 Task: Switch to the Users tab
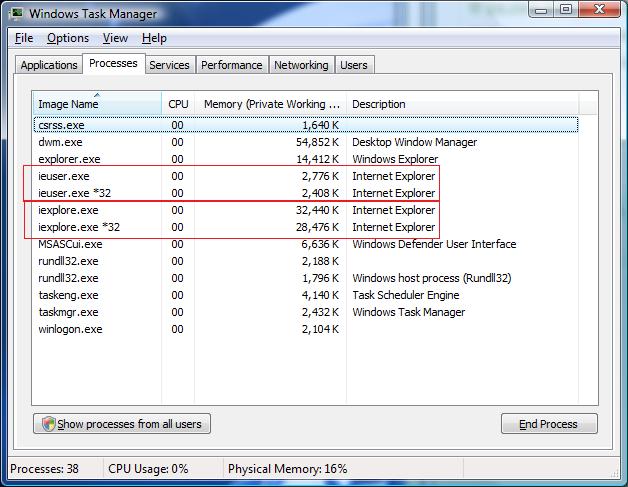pos(354,65)
